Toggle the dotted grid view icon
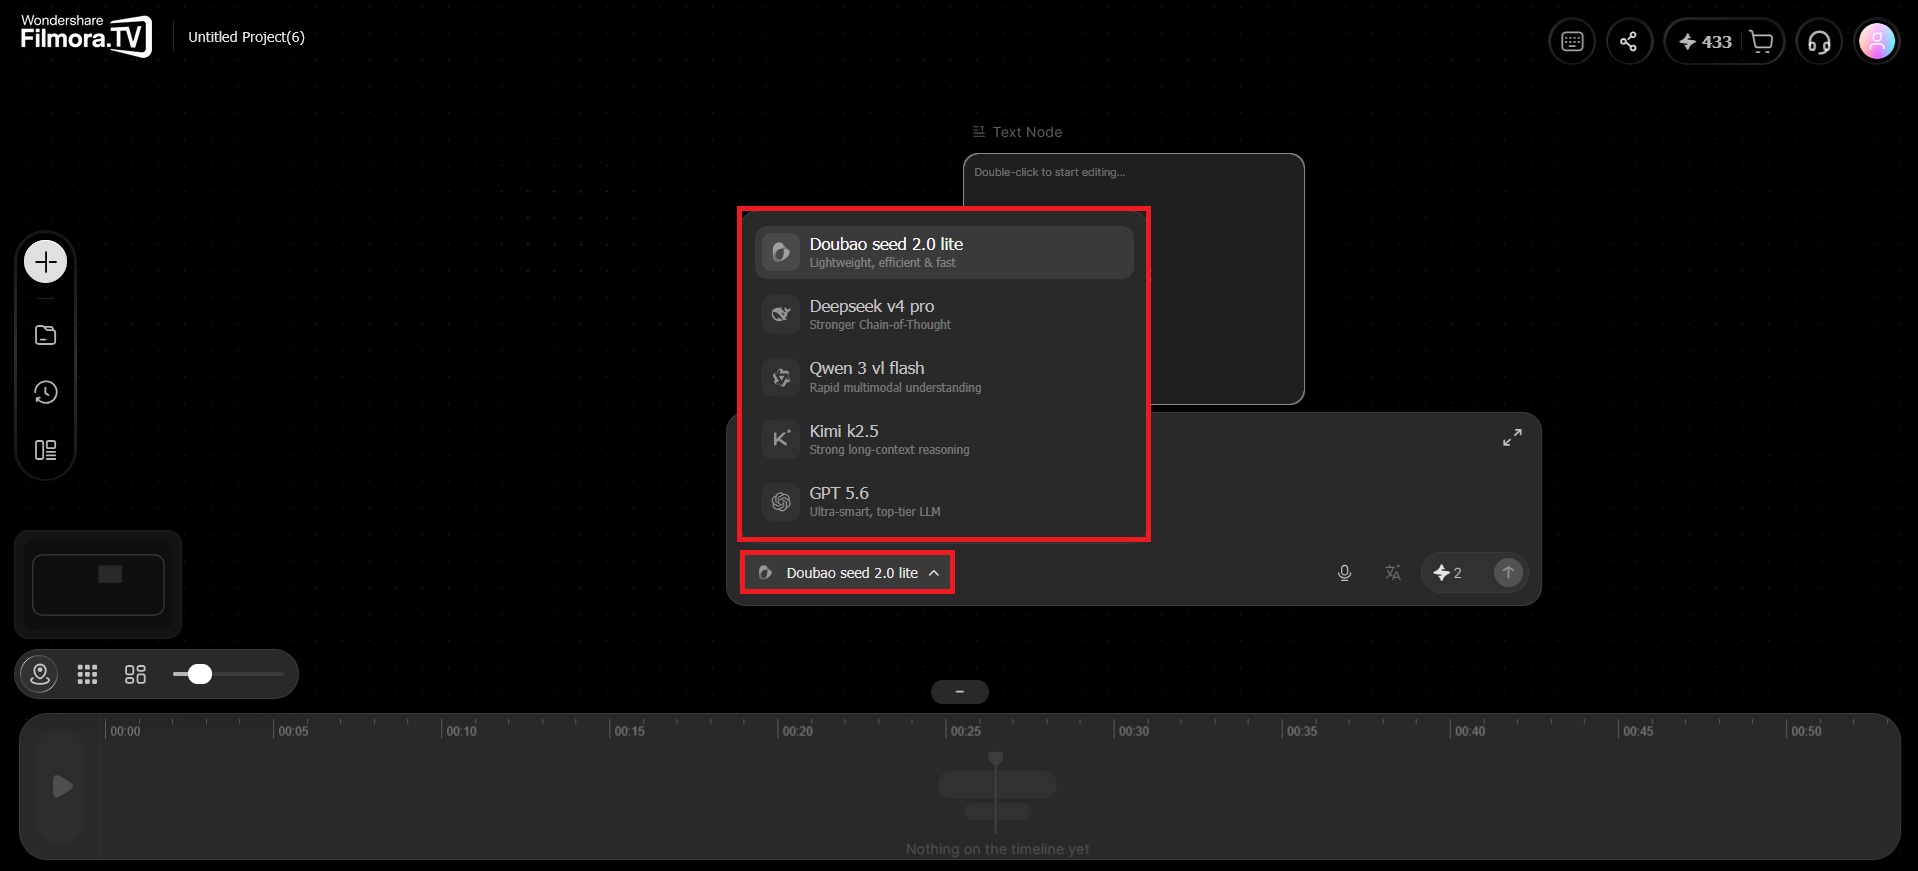This screenshot has width=1918, height=871. (87, 674)
